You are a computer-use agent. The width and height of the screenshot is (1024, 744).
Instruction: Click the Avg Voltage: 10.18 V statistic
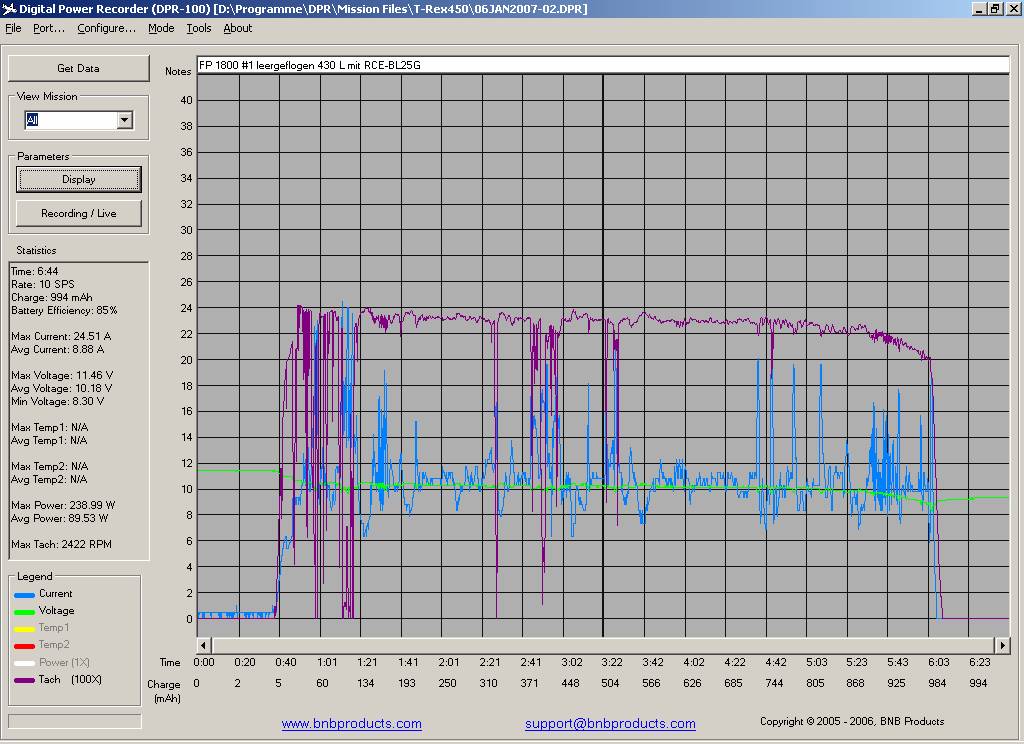(x=61, y=388)
